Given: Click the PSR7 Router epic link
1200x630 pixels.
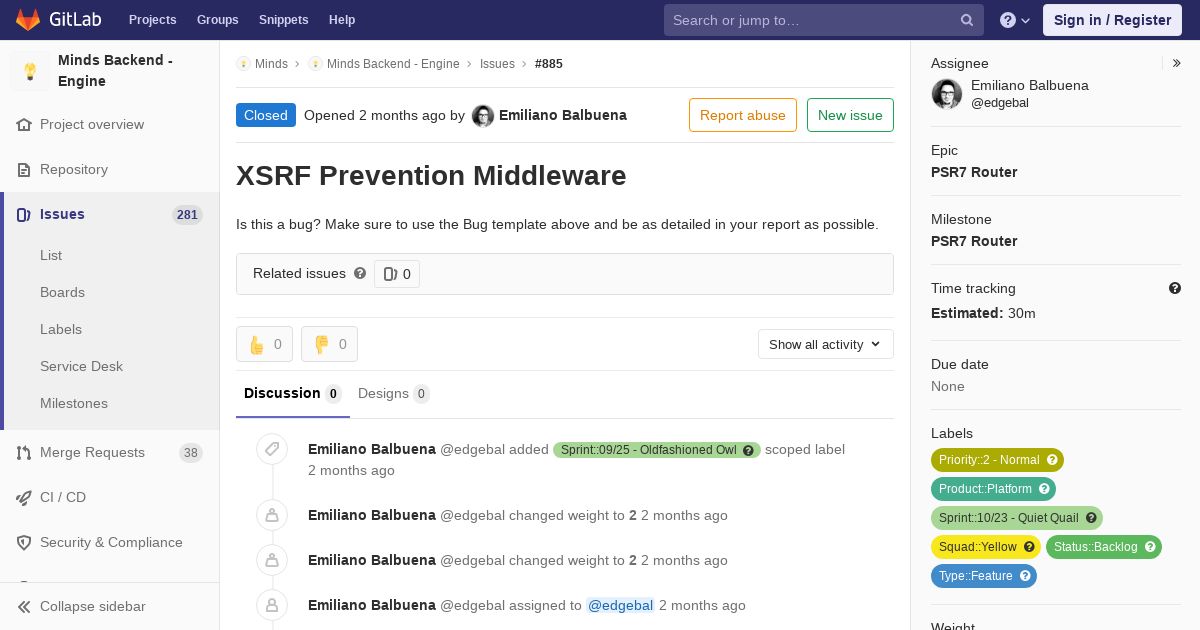Looking at the screenshot, I should click(974, 172).
